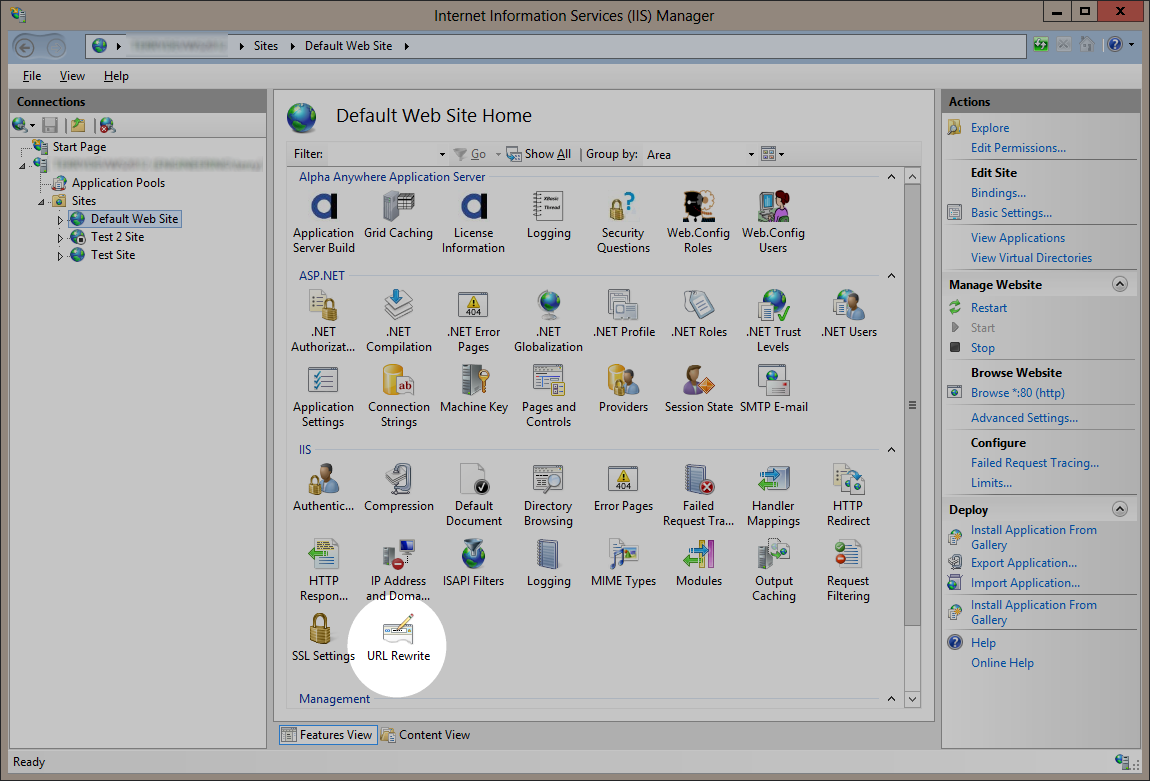Open SSL Settings feature

323,638
